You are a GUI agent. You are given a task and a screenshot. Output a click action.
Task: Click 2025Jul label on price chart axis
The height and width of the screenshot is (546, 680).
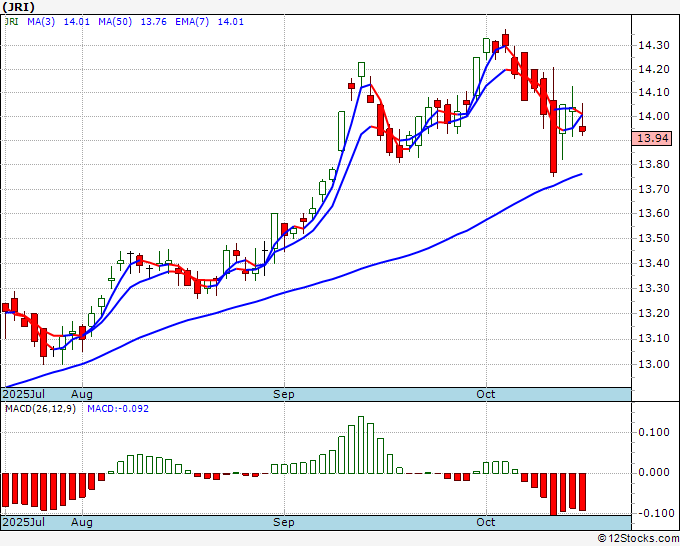click(x=23, y=394)
